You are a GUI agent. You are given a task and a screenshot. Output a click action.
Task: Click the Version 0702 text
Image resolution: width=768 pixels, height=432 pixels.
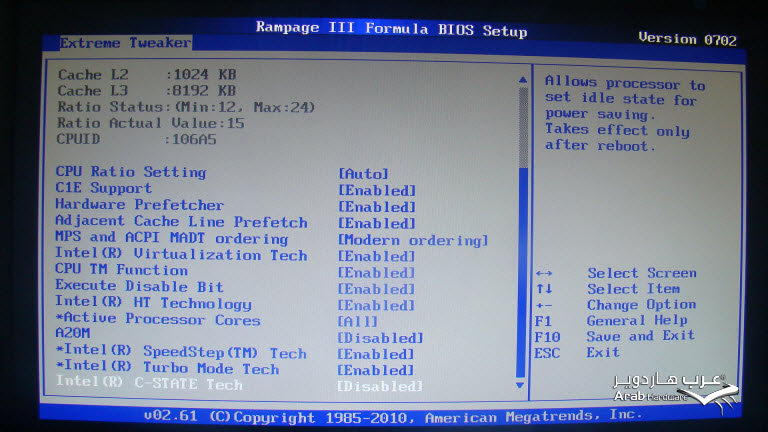click(688, 39)
